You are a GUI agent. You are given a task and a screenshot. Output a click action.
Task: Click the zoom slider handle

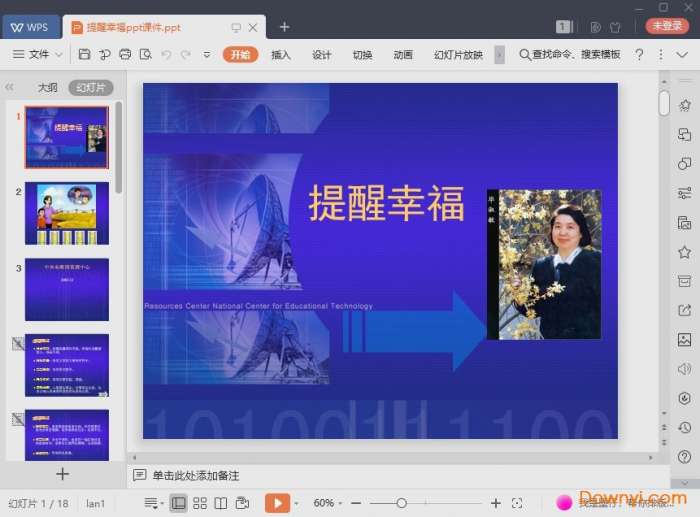tap(401, 504)
